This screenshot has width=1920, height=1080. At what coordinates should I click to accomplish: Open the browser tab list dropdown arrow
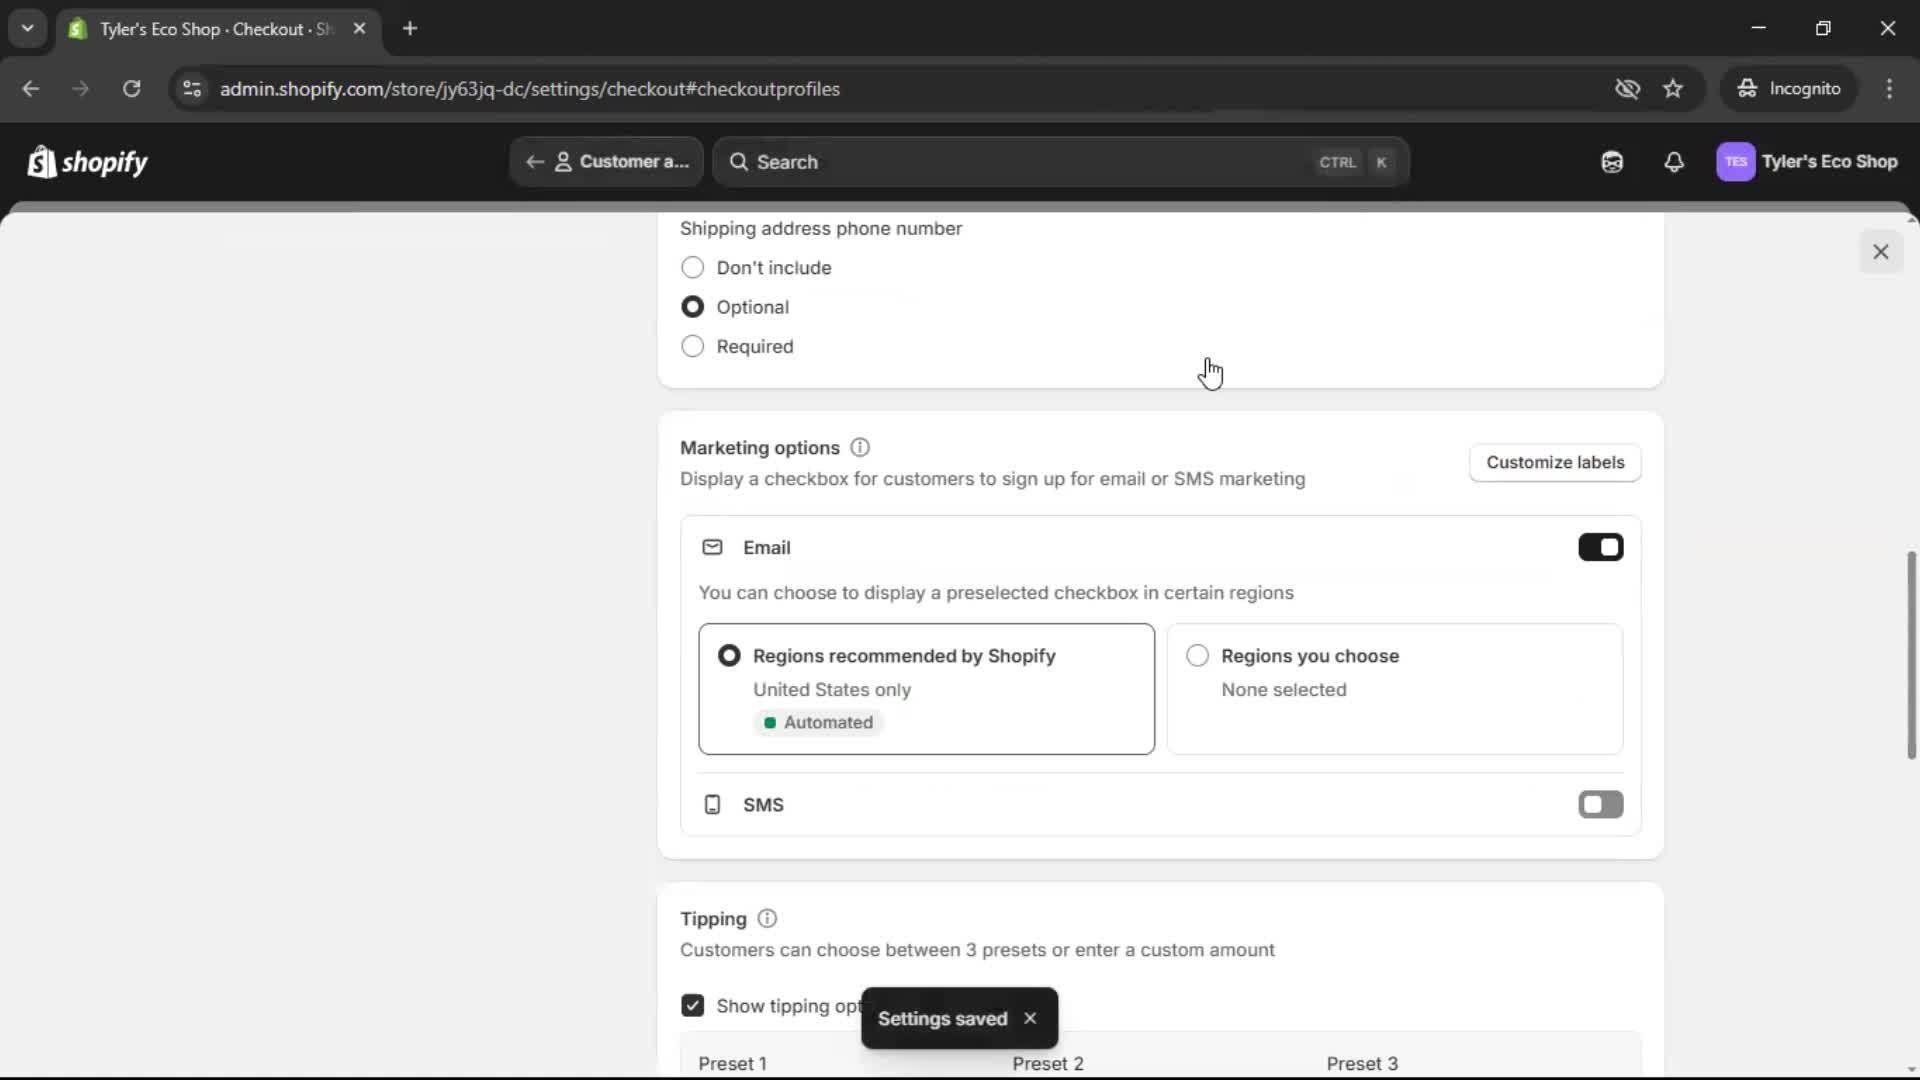(x=27, y=28)
